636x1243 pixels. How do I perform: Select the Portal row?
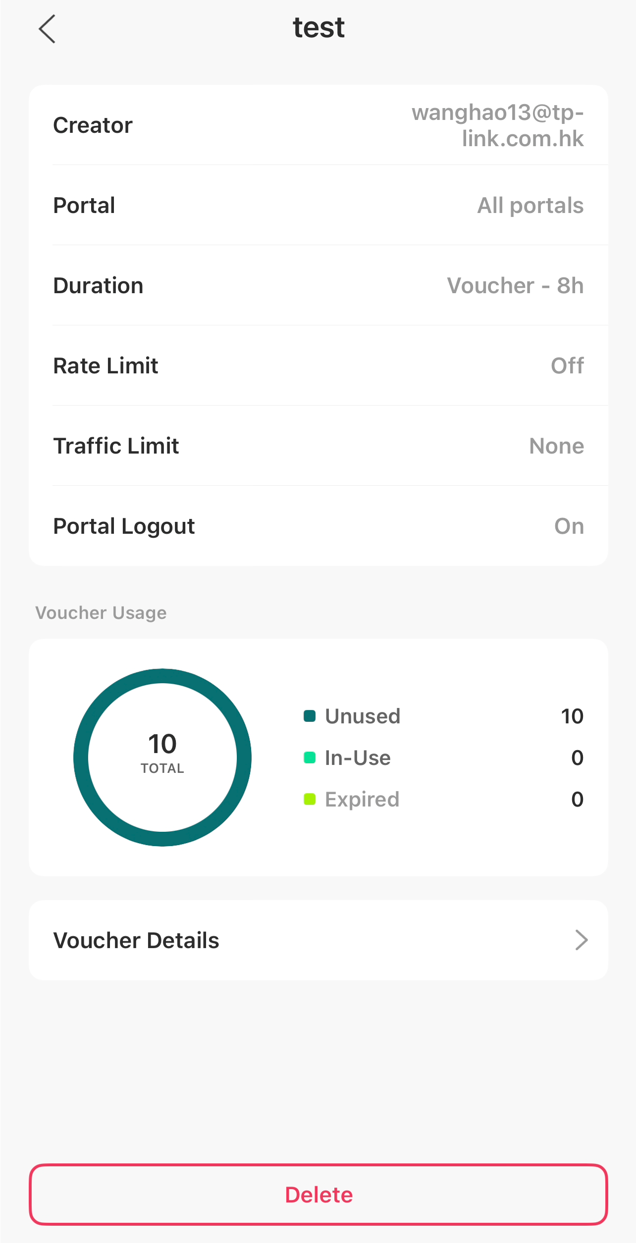point(318,205)
